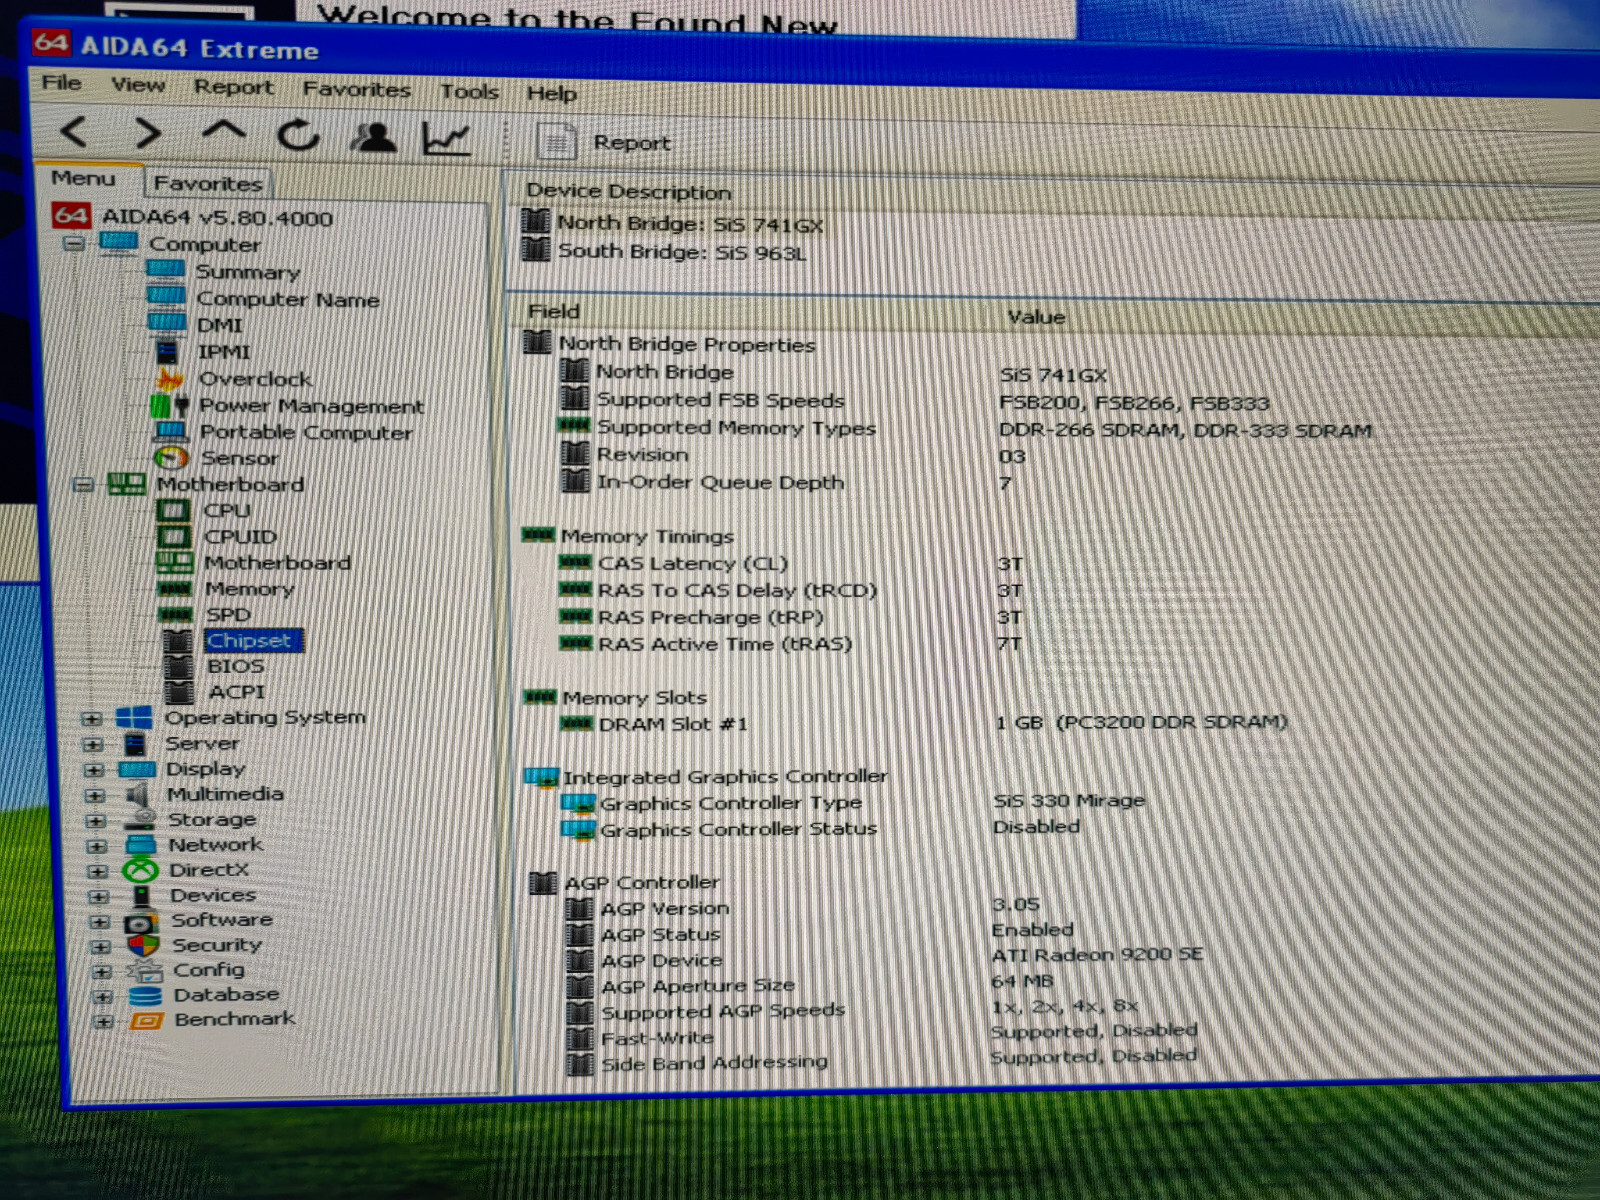Select the AGP Aperture Size row
This screenshot has height=1200, width=1600.
[x=698, y=986]
